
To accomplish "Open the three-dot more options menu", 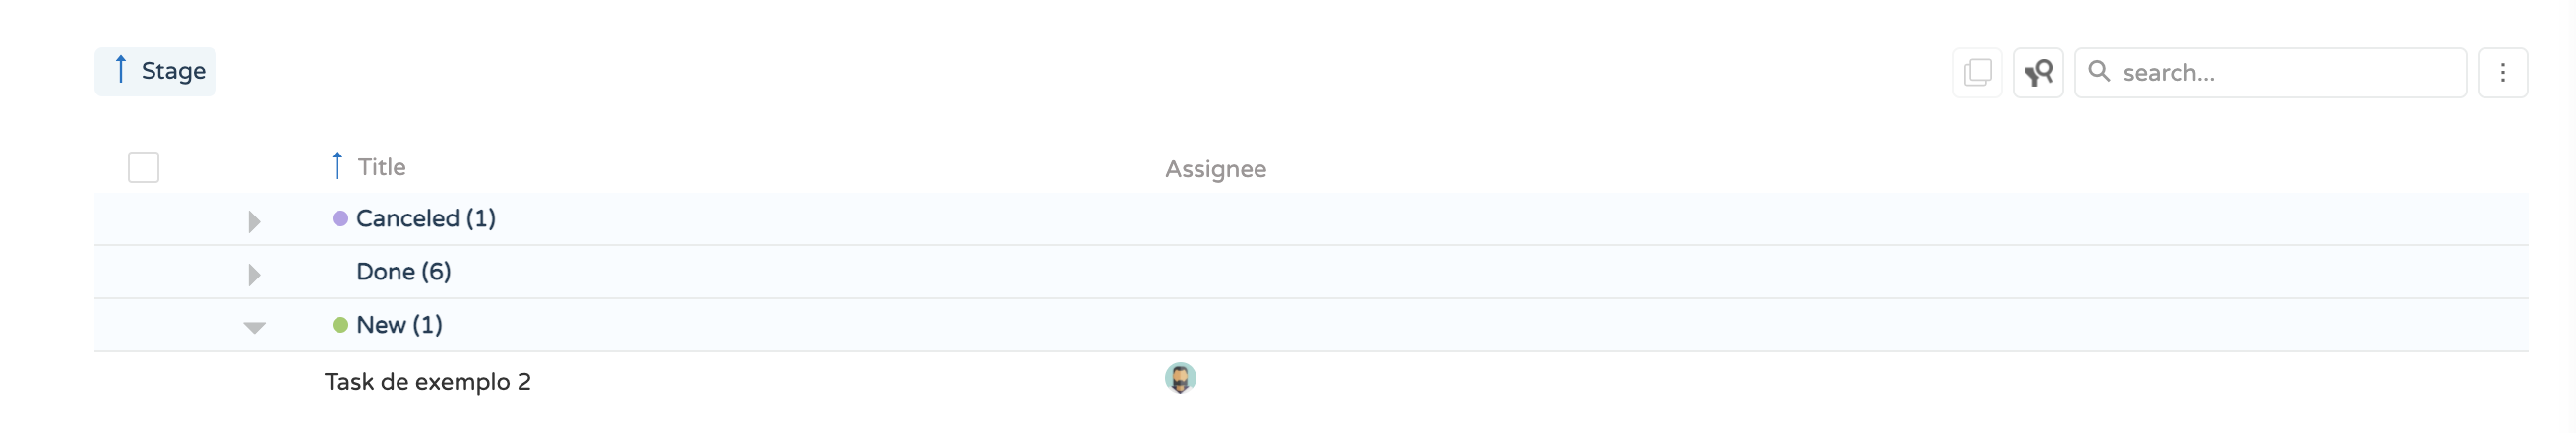I will (x=2501, y=72).
